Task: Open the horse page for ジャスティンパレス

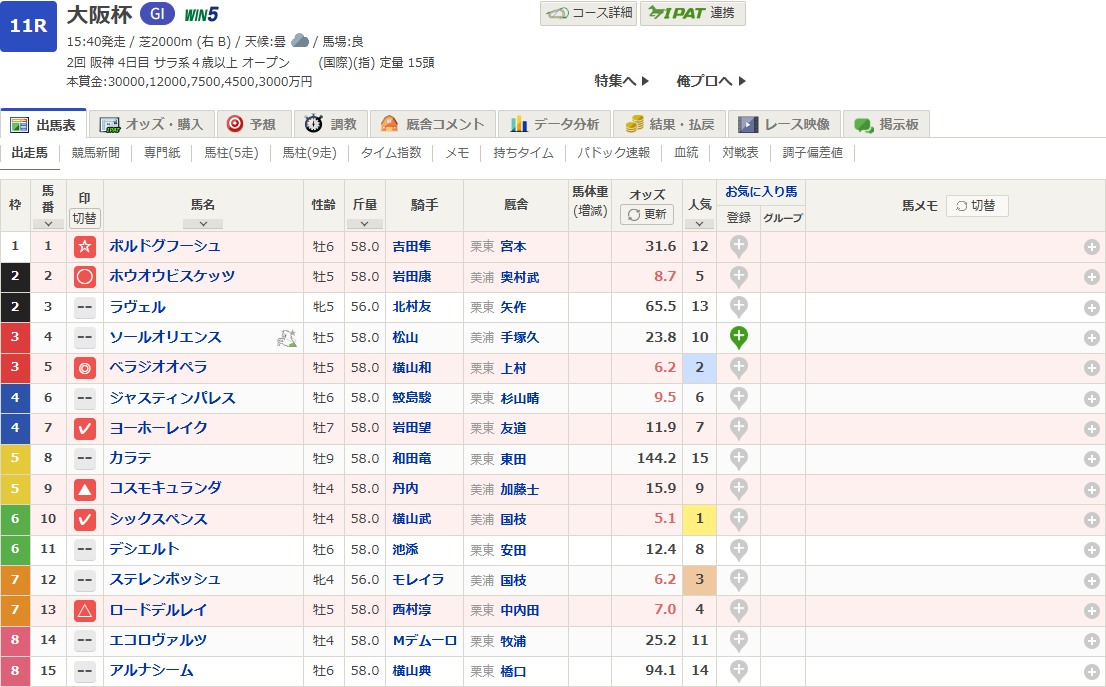Action: [172, 398]
